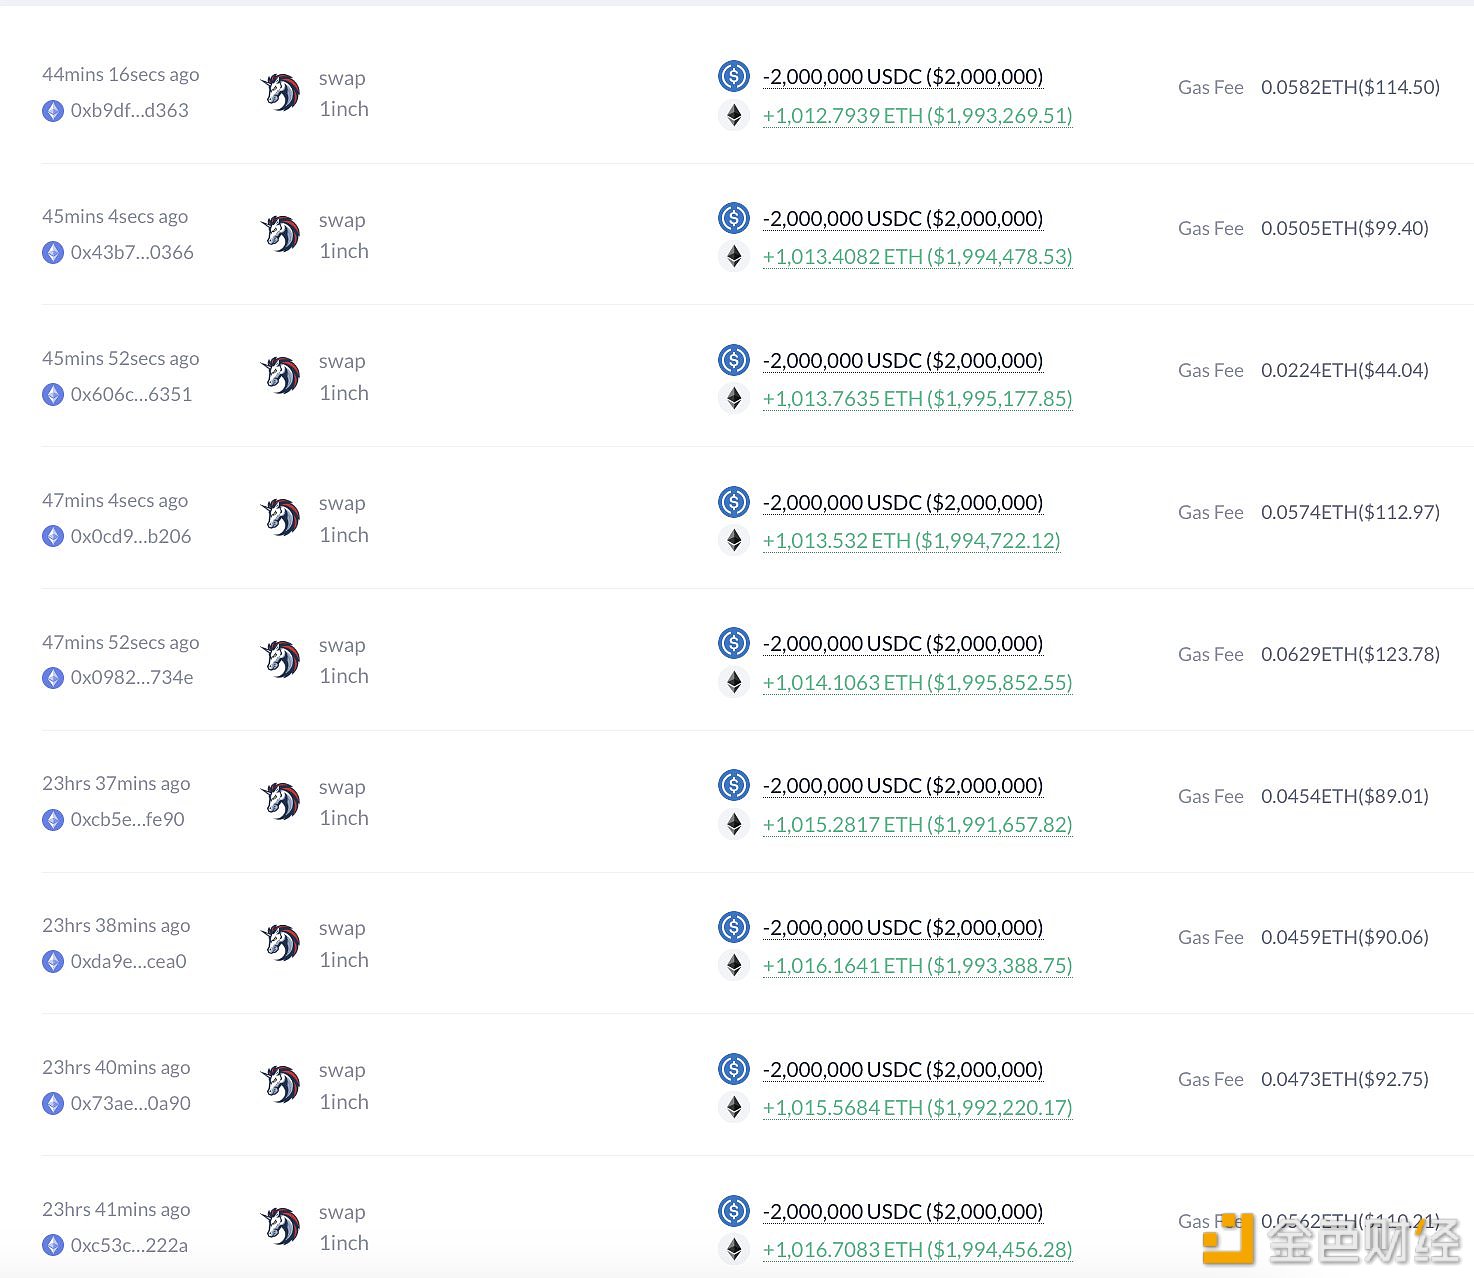The image size is (1474, 1278).
Task: Open the ETH token icon beside +1,013.532 ETH
Action: tap(734, 541)
